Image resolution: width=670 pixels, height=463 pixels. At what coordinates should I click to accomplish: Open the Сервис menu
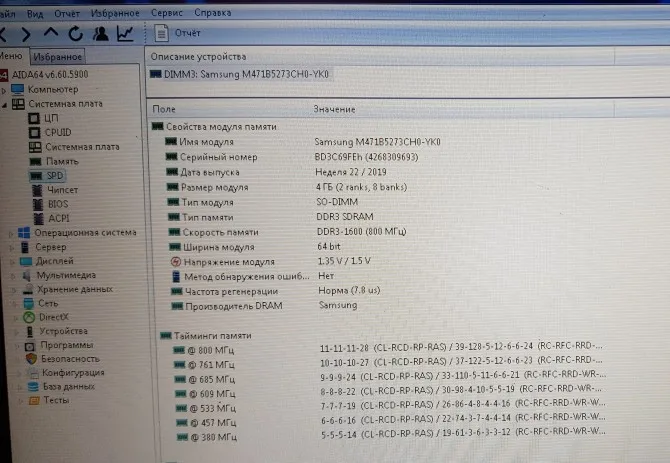pyautogui.click(x=166, y=13)
